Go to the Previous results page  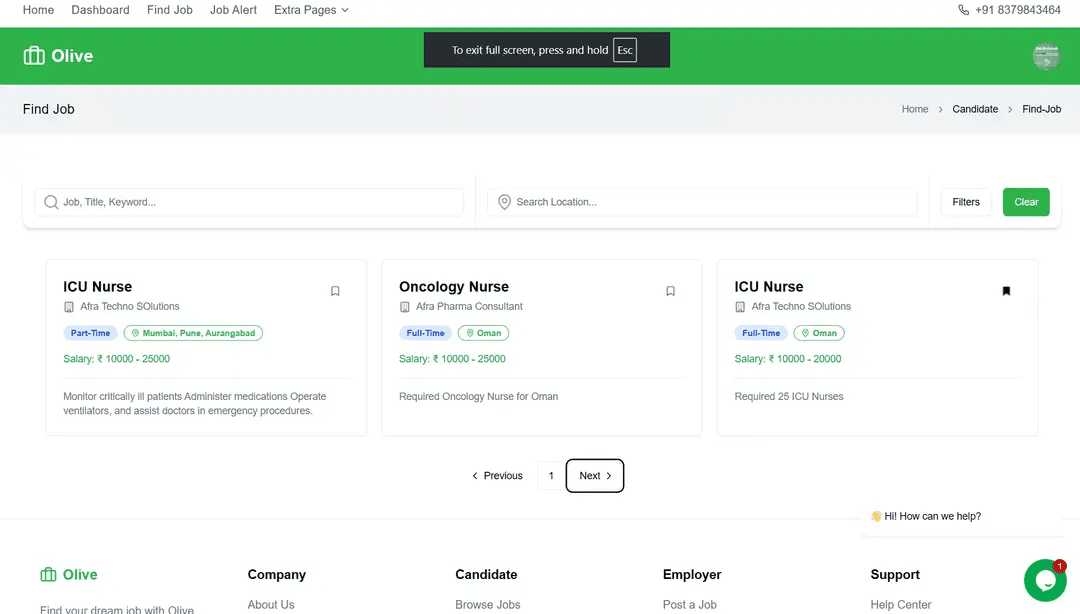coord(497,476)
